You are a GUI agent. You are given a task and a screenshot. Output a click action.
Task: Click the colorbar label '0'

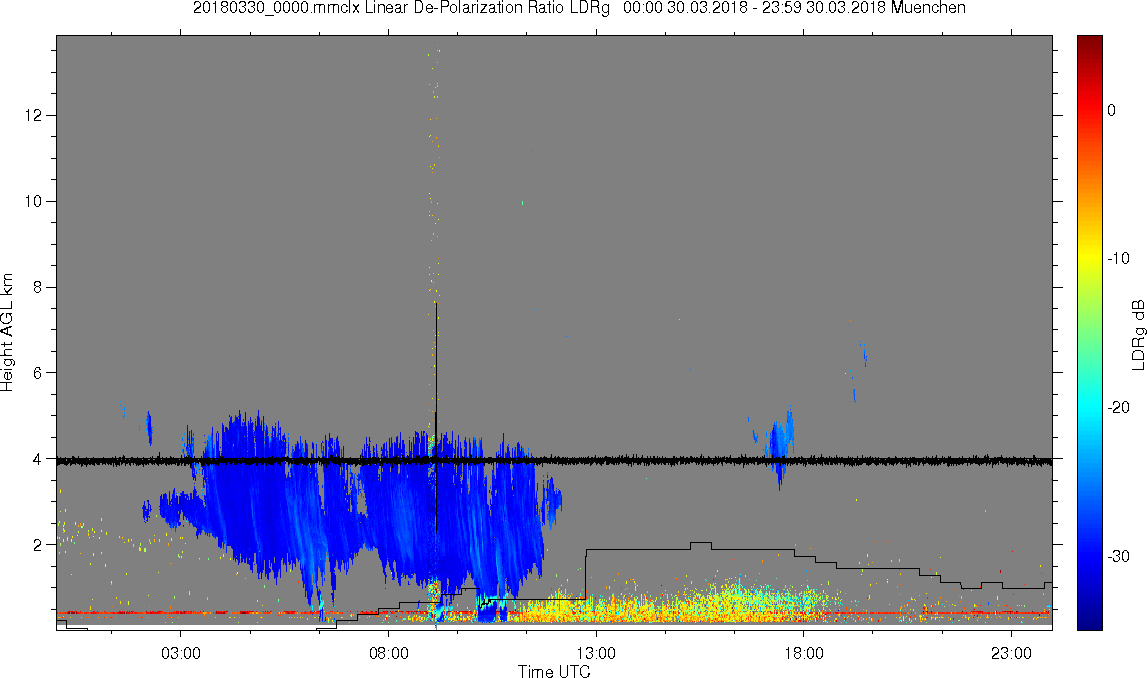1112,110
